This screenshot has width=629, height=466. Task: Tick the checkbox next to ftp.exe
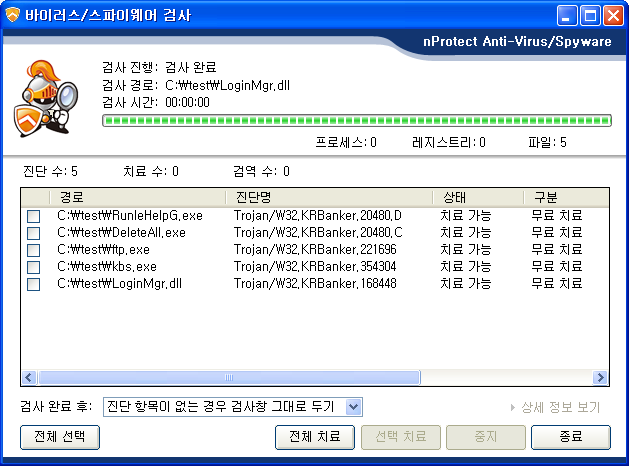pos(34,250)
